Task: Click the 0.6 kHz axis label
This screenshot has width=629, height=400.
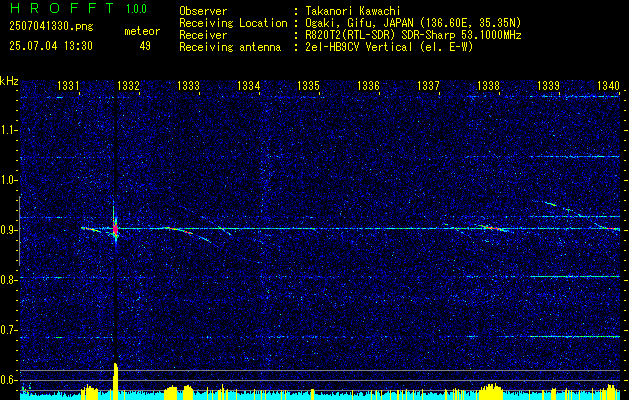Action: [x=8, y=380]
